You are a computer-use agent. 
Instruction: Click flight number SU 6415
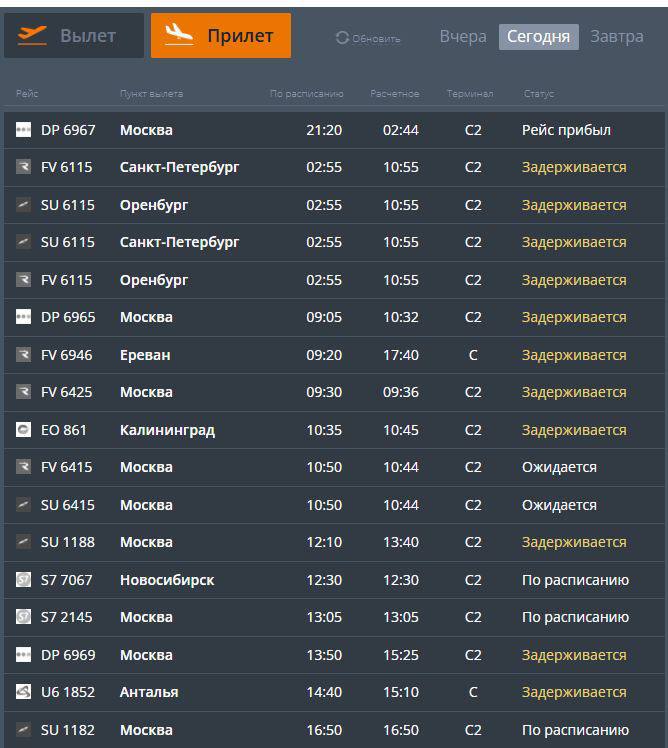[x=68, y=505]
